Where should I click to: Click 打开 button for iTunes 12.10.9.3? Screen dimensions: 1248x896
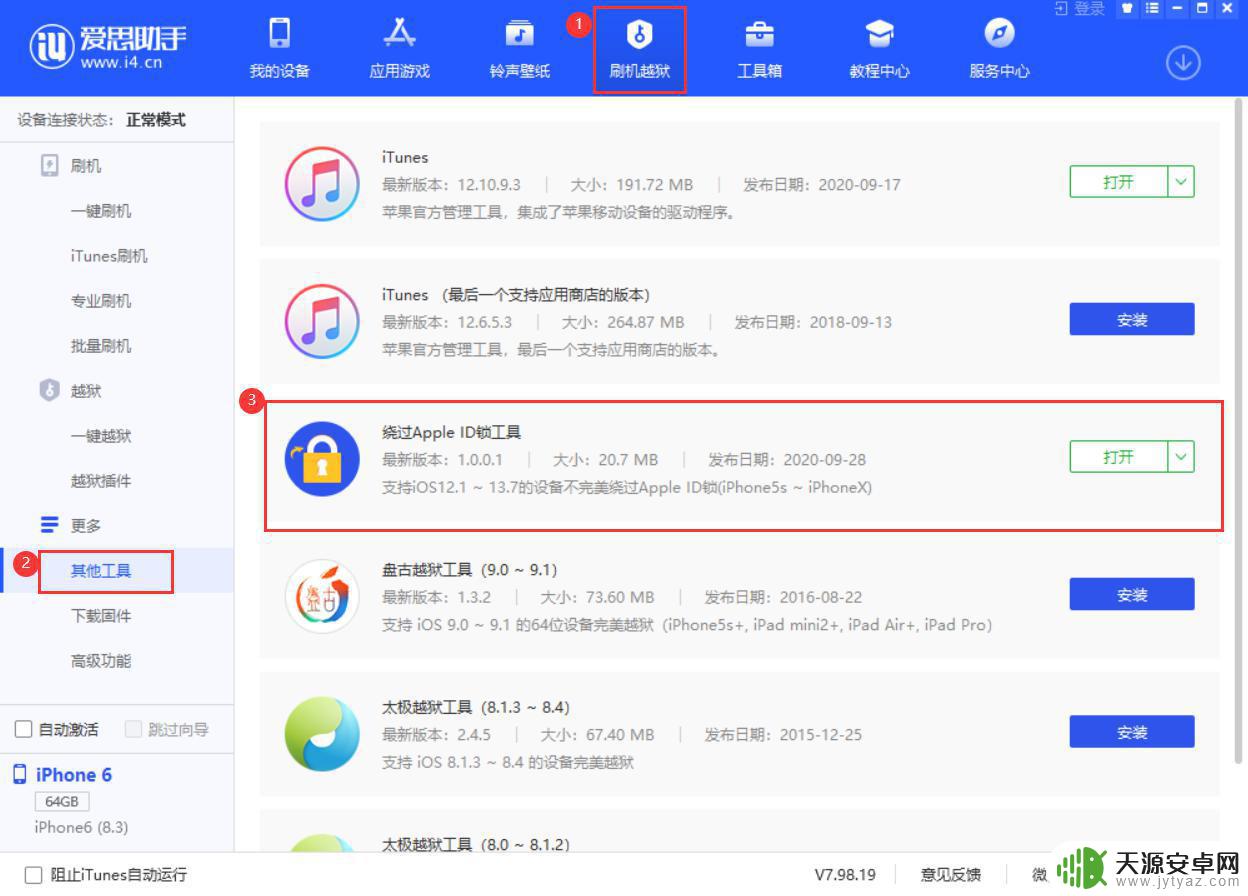[x=1119, y=182]
